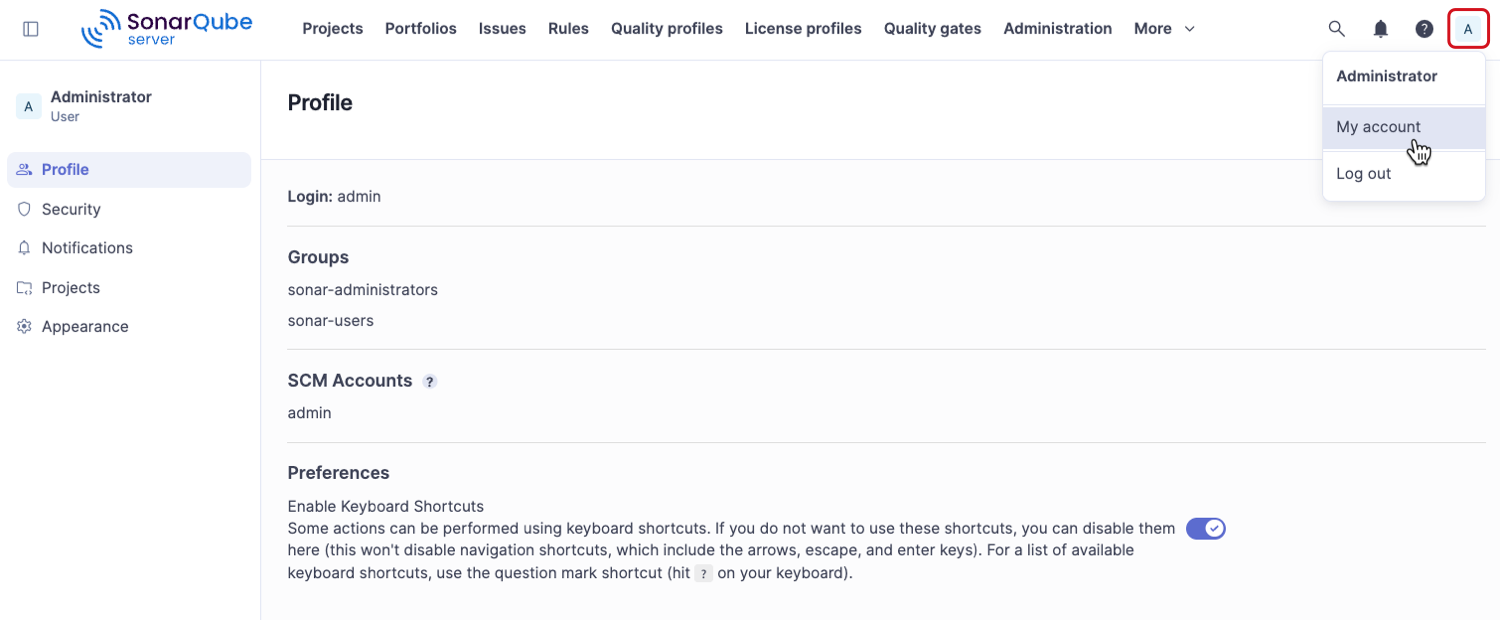Disable keyboard shortcuts with the toggle

pyautogui.click(x=1205, y=528)
